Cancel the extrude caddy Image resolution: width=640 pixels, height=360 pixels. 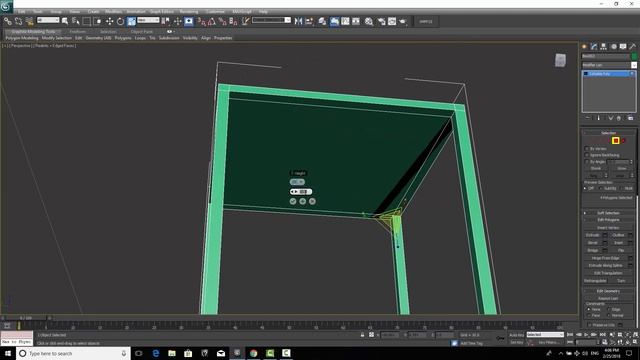click(312, 201)
